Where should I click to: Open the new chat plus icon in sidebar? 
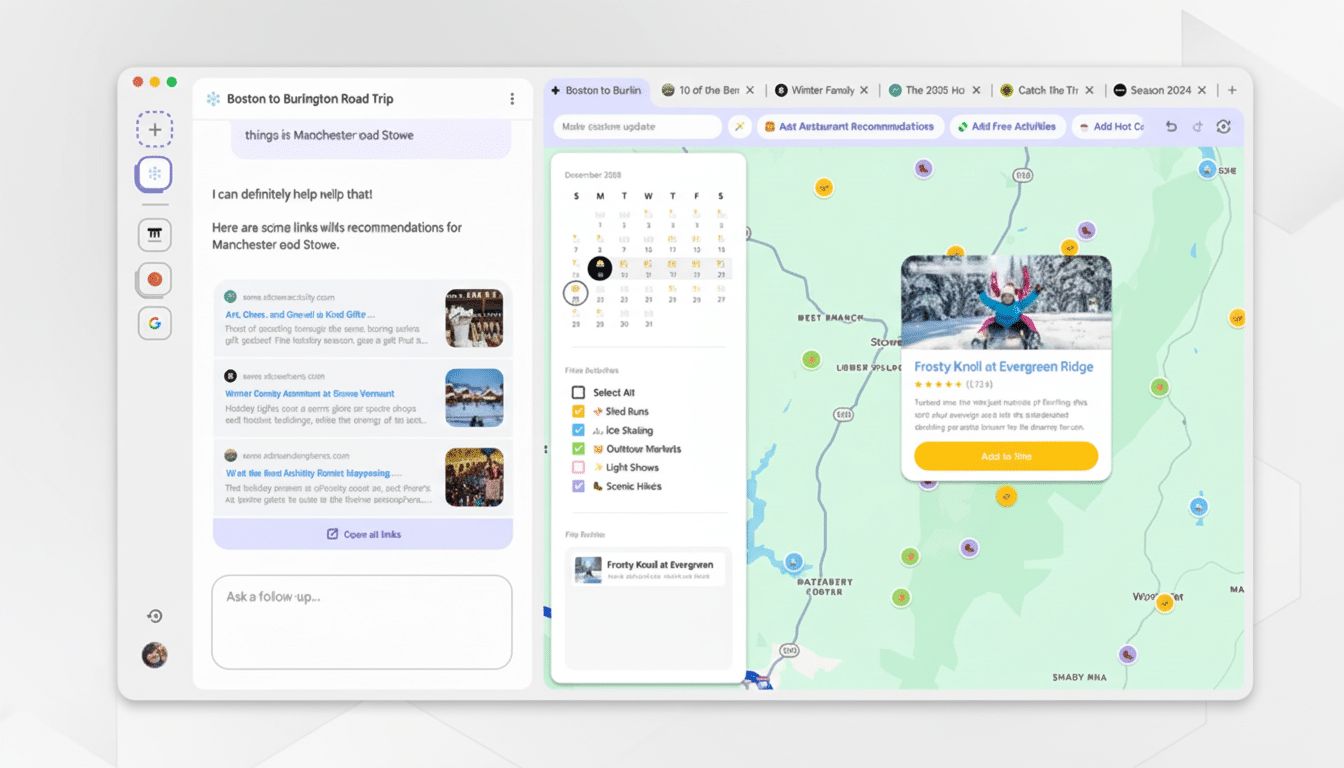tap(155, 129)
